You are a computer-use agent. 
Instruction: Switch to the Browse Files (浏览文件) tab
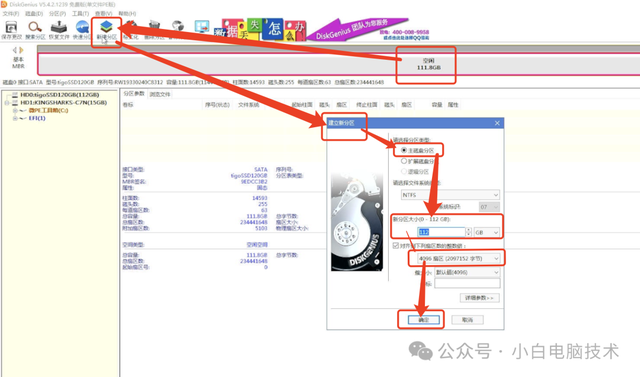[x=160, y=94]
